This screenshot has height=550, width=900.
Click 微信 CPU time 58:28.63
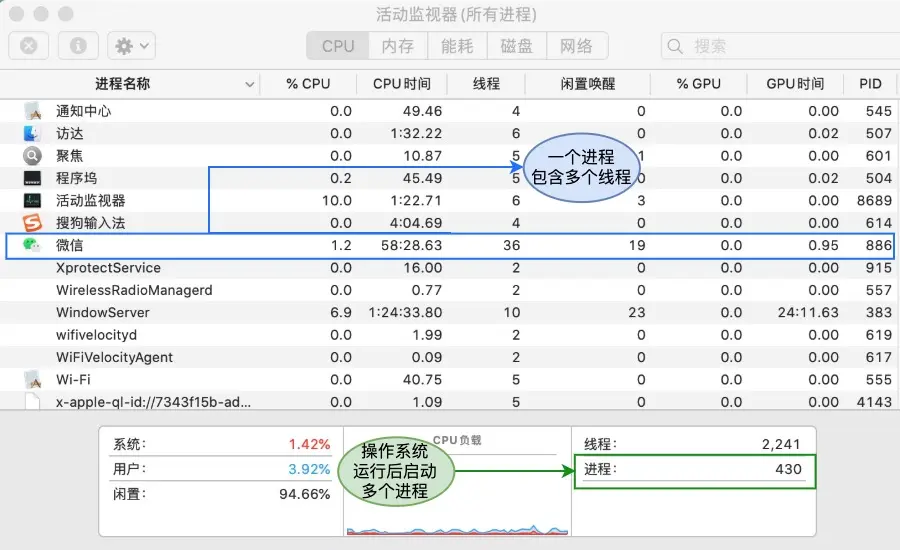[x=412, y=245]
